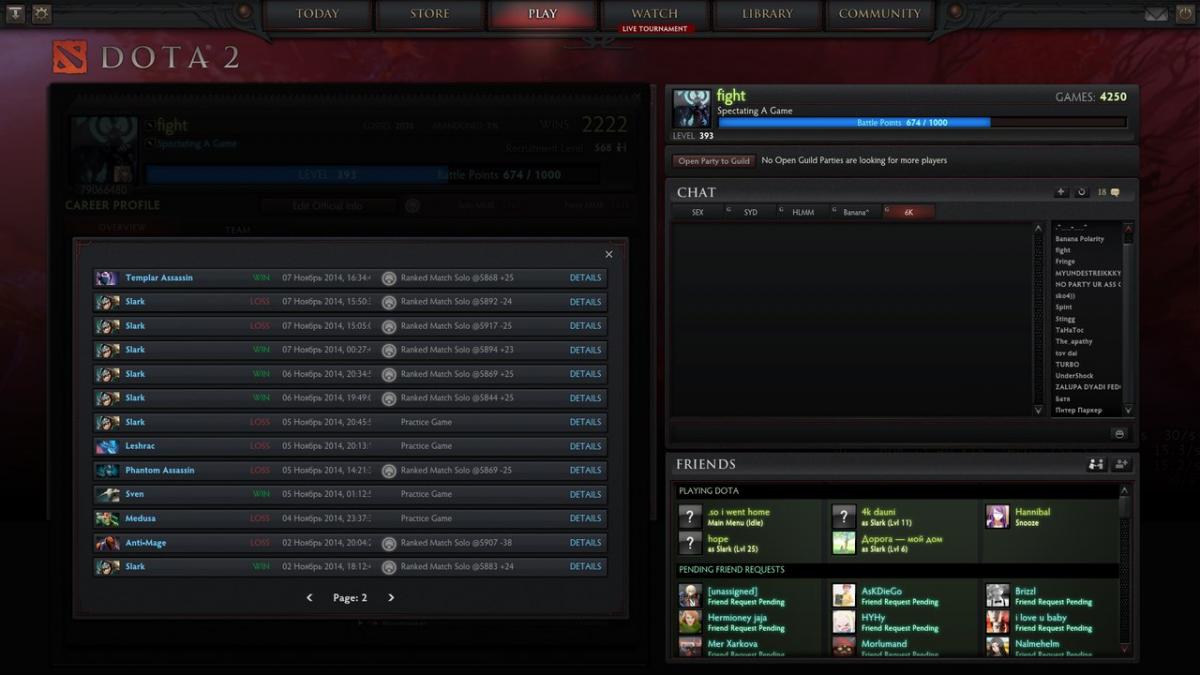
Task: Switch to SYD chat channel tab
Action: (x=750, y=212)
